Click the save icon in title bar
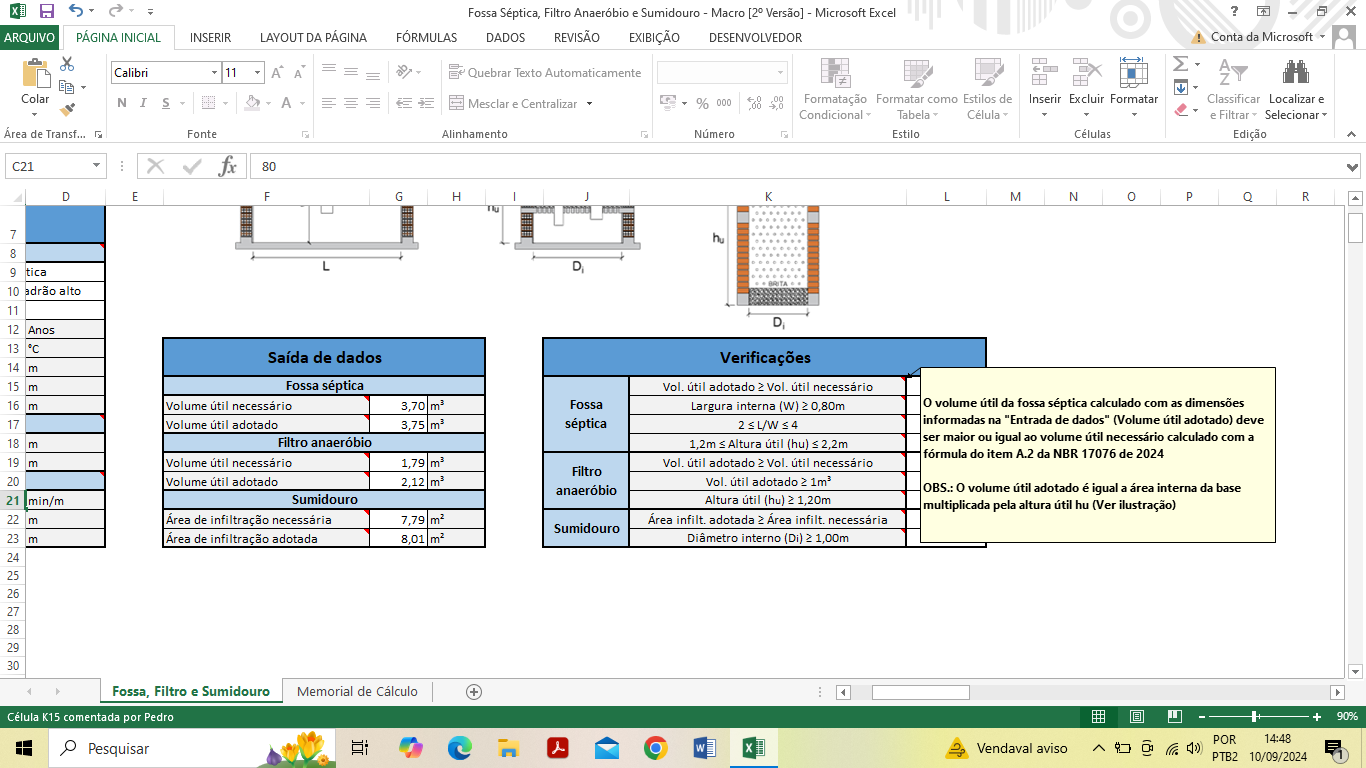The image size is (1366, 768). pyautogui.click(x=46, y=11)
